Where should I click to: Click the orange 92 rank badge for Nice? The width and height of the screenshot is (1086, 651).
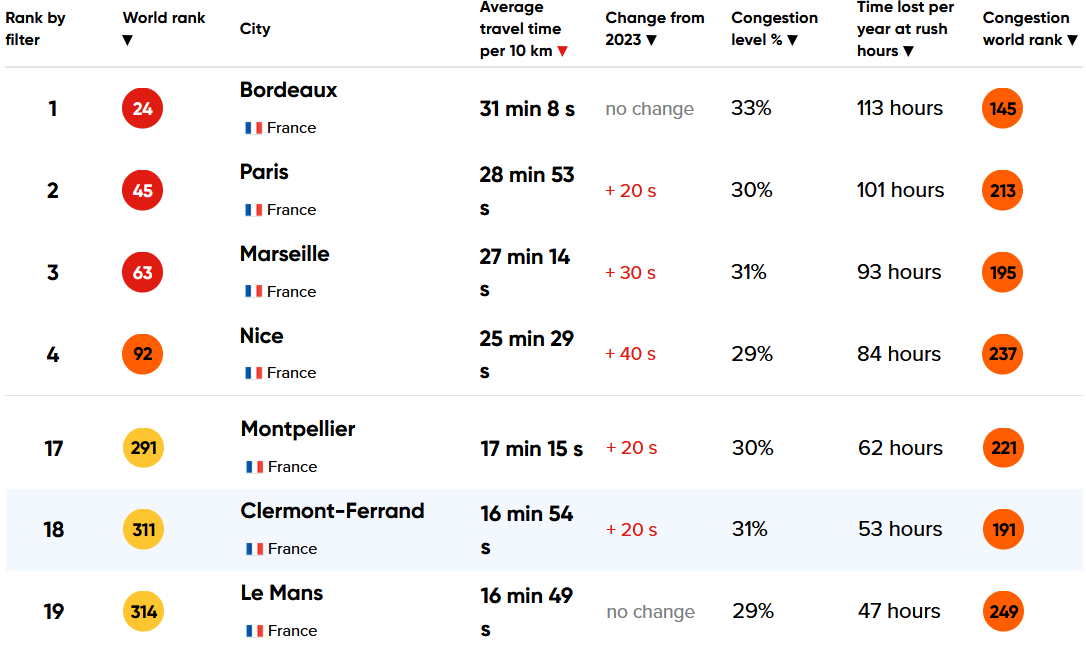click(142, 354)
